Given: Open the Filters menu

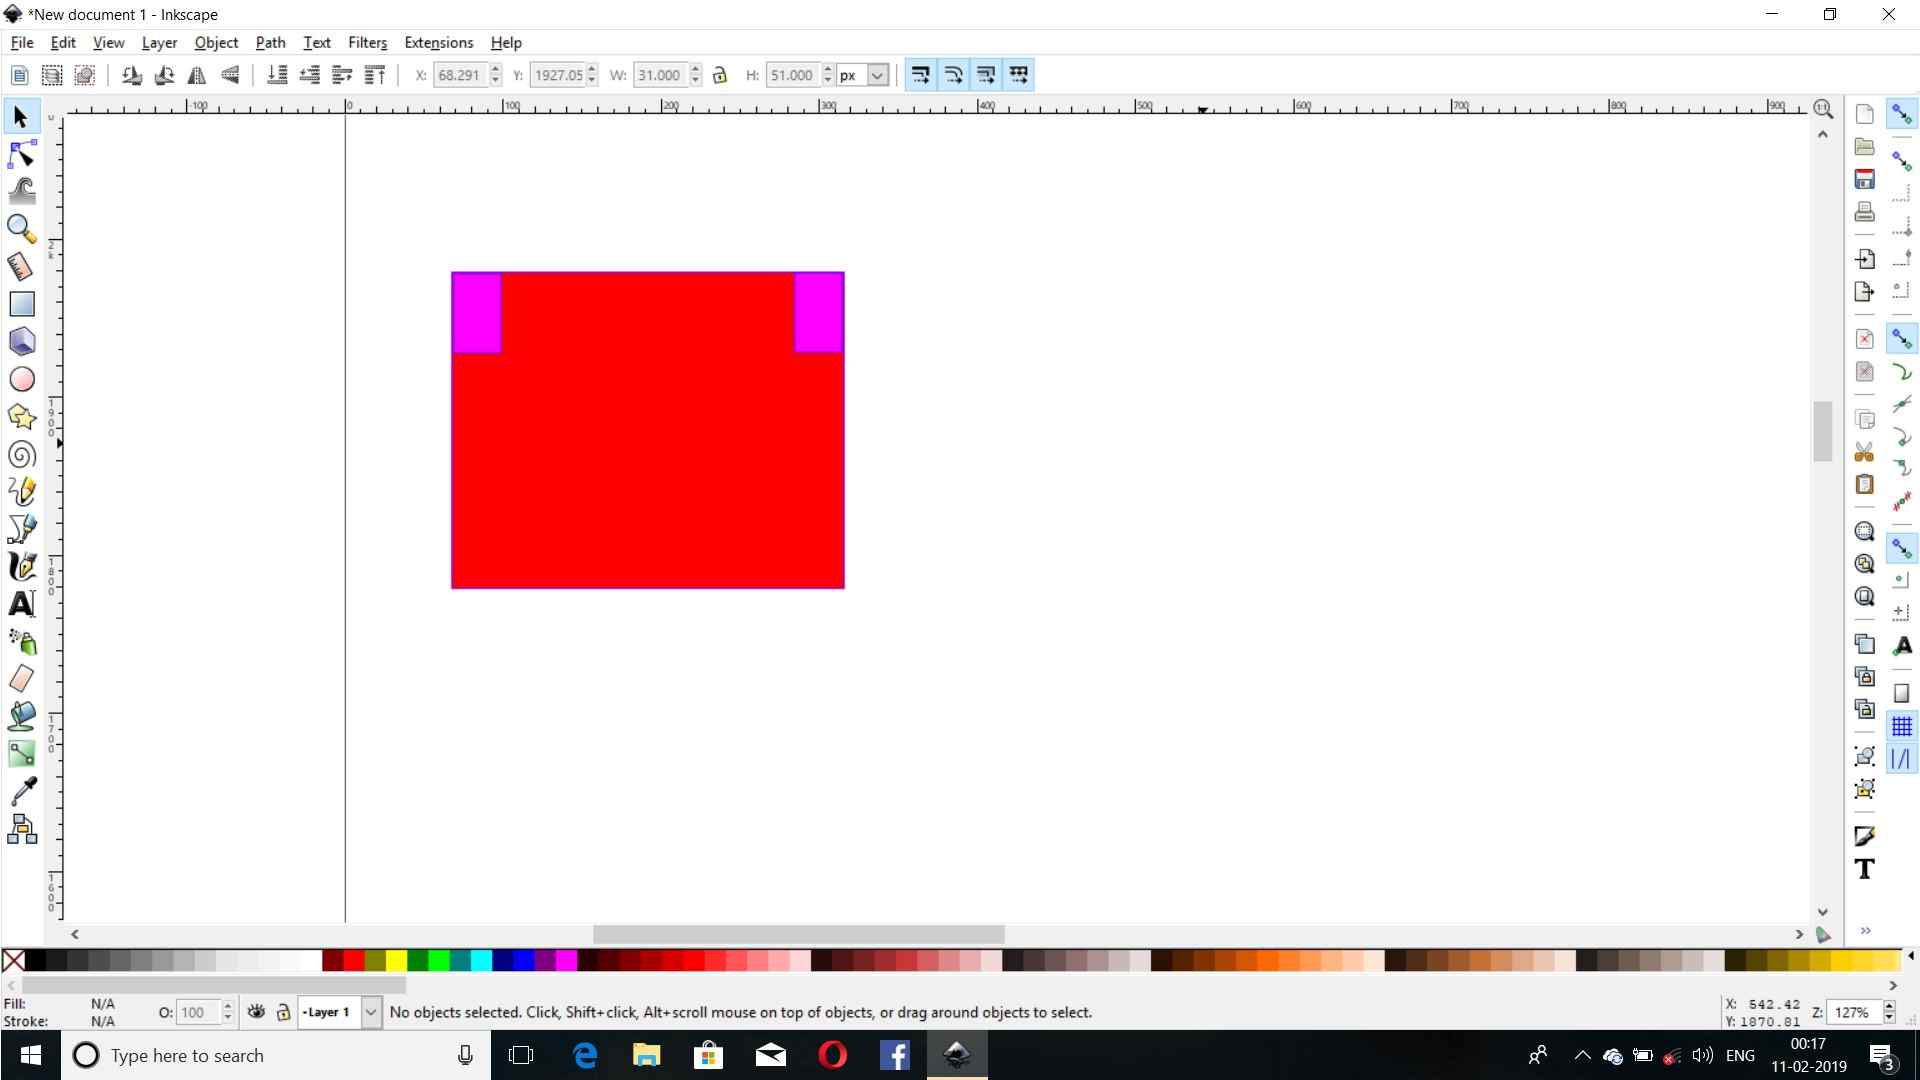Looking at the screenshot, I should (x=367, y=43).
